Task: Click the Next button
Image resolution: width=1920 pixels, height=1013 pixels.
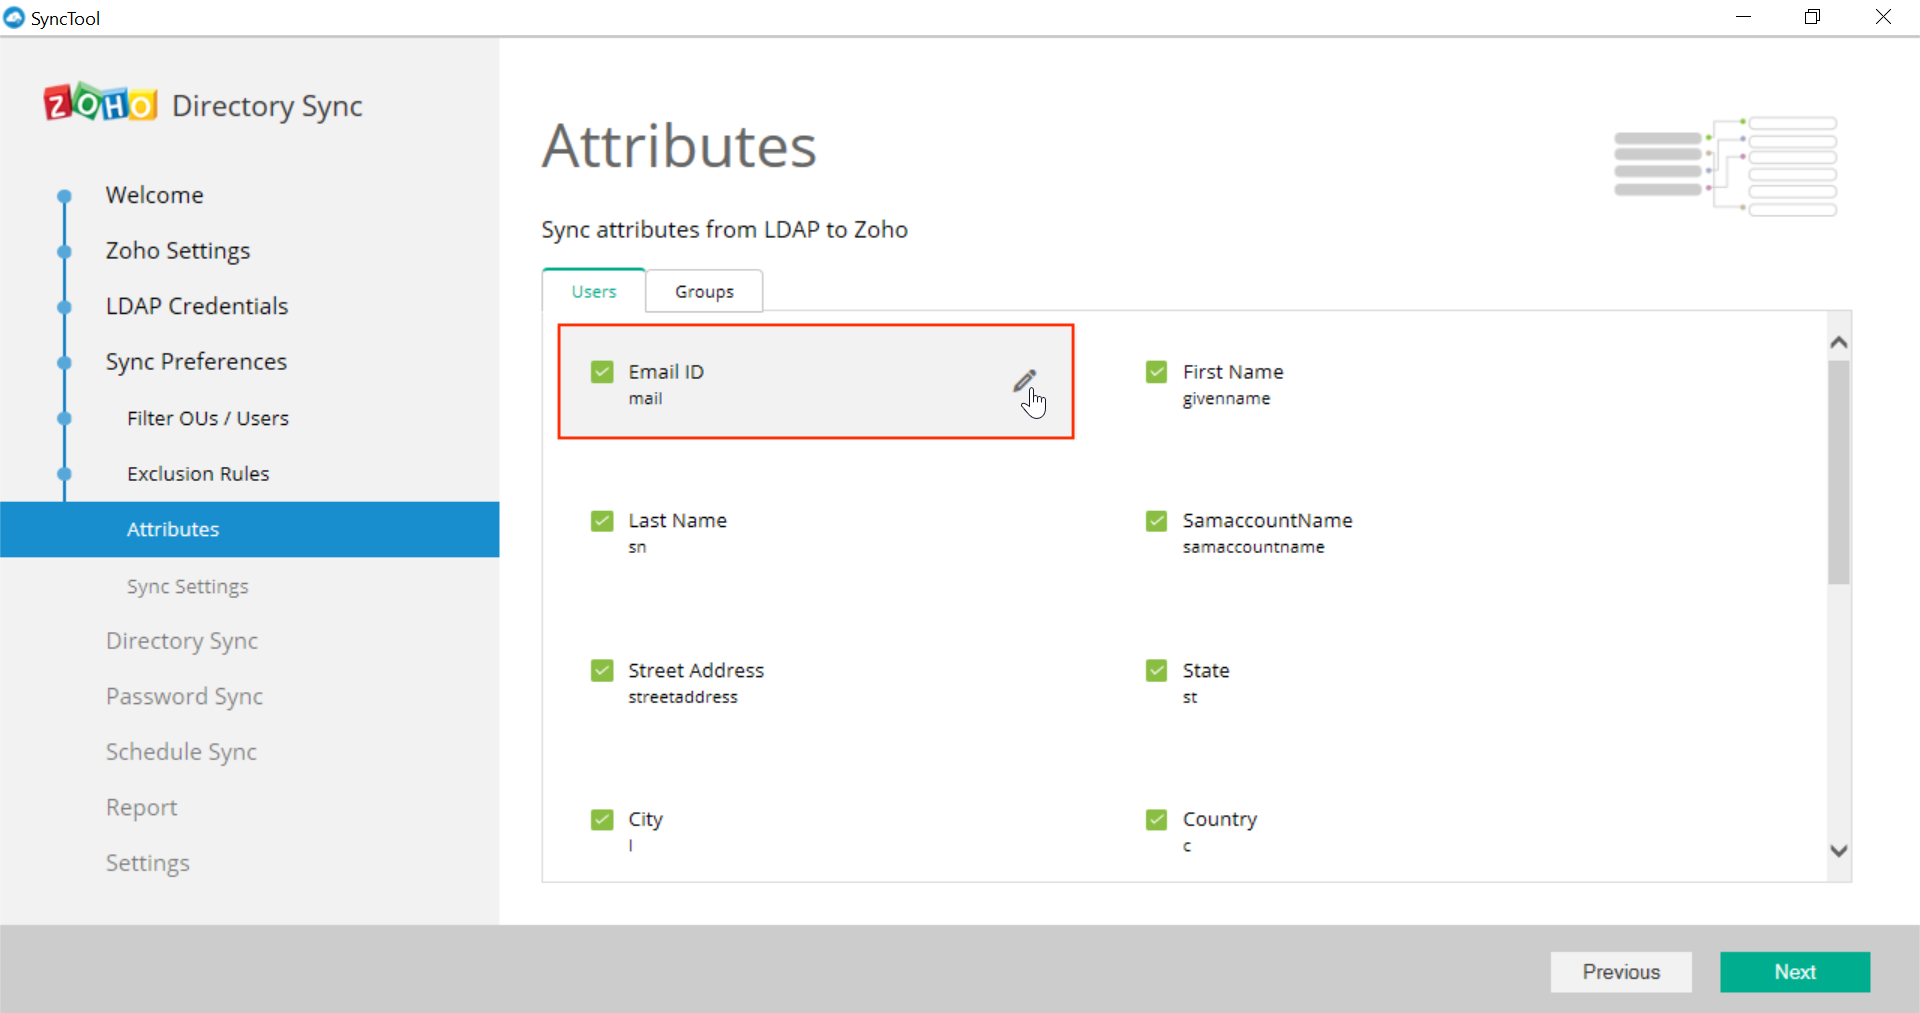Action: (1794, 971)
